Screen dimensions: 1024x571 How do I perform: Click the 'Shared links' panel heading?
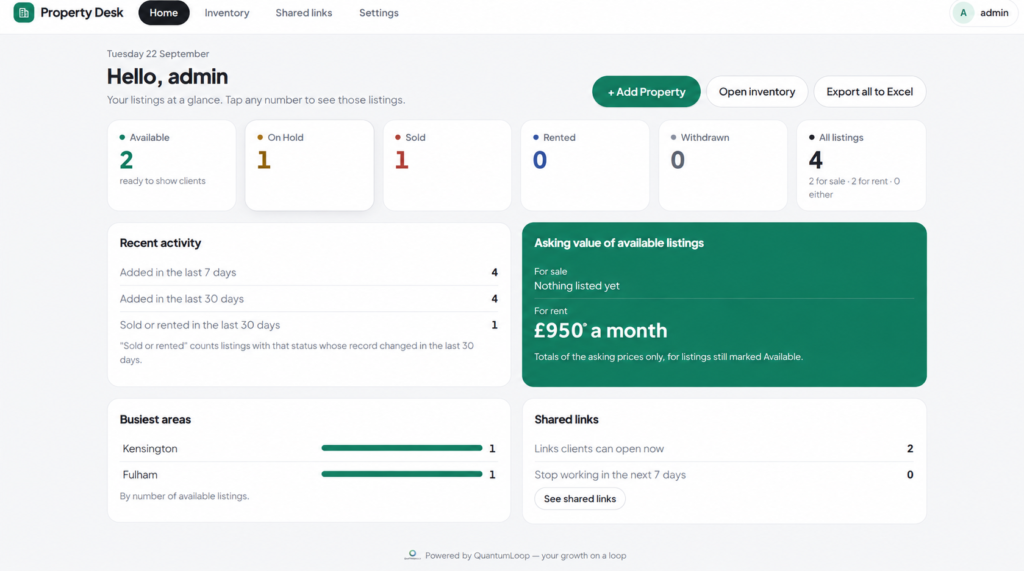(566, 419)
